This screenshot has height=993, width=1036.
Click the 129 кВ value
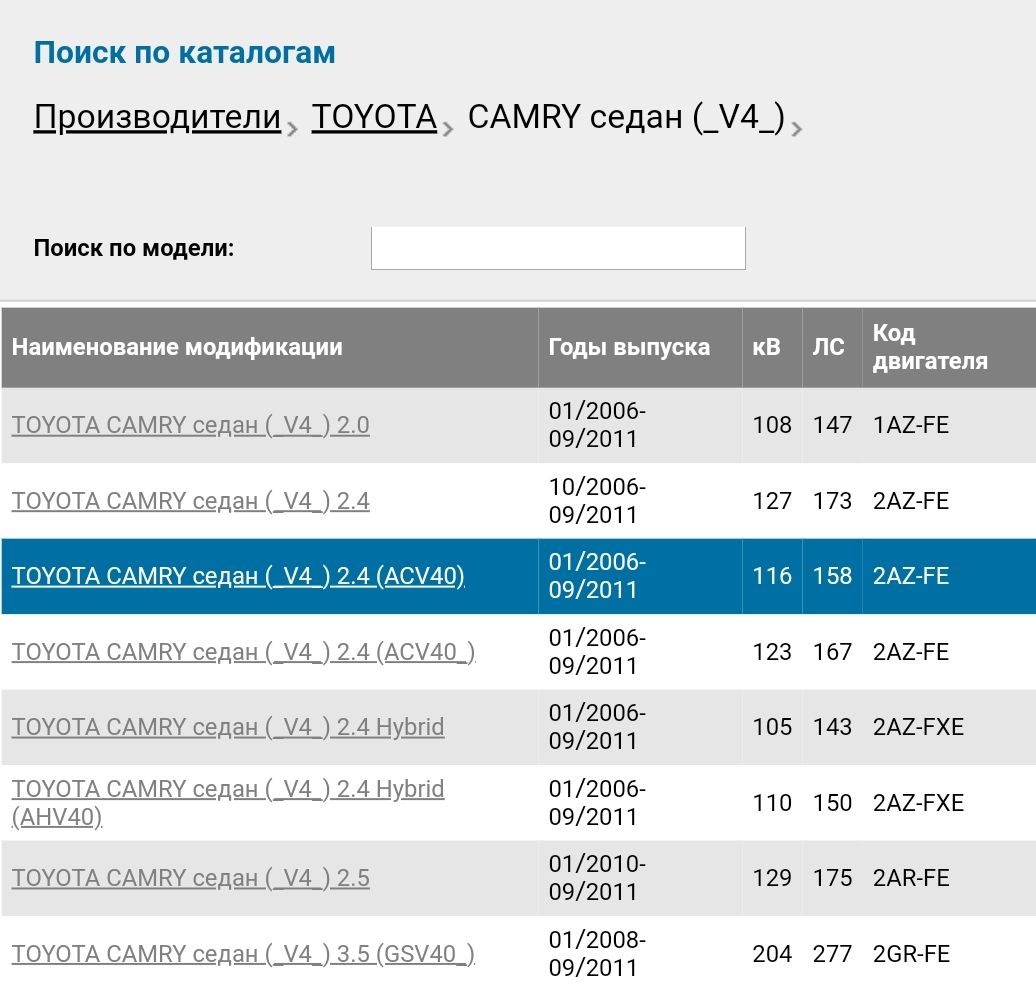(x=772, y=878)
